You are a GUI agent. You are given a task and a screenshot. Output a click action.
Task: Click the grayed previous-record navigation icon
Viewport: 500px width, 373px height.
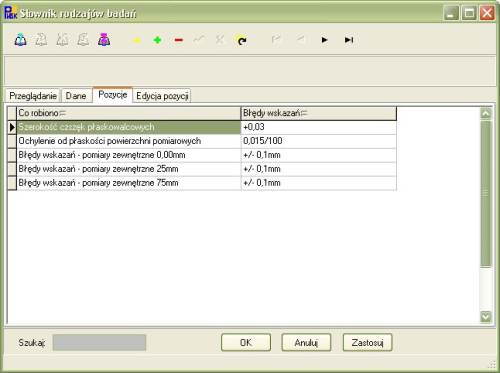click(x=300, y=40)
